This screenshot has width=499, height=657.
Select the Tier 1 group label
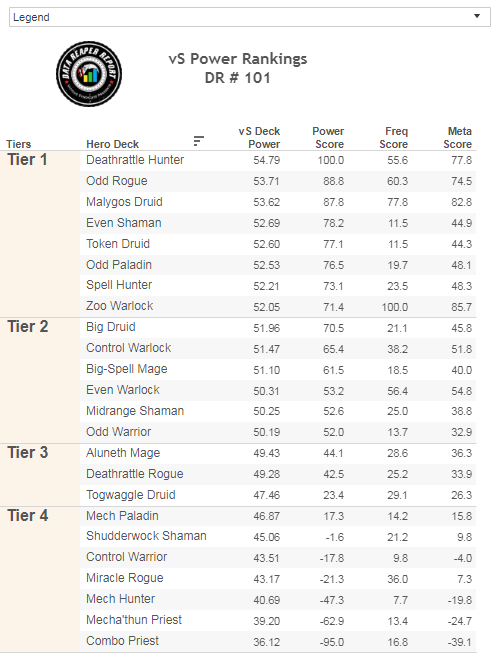click(27, 160)
